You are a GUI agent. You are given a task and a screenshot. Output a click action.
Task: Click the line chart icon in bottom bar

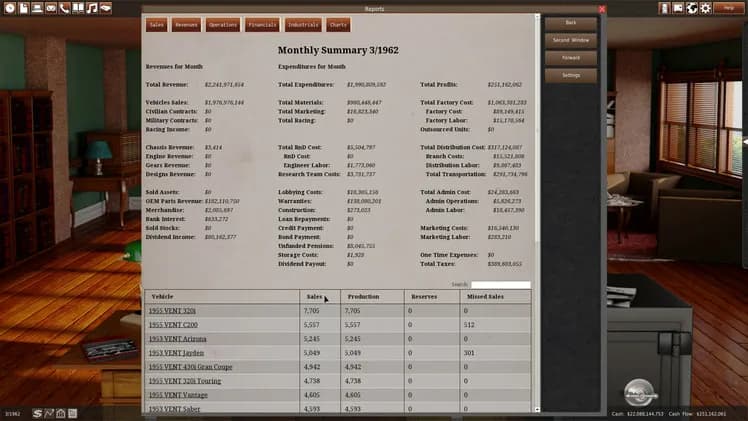coord(49,413)
